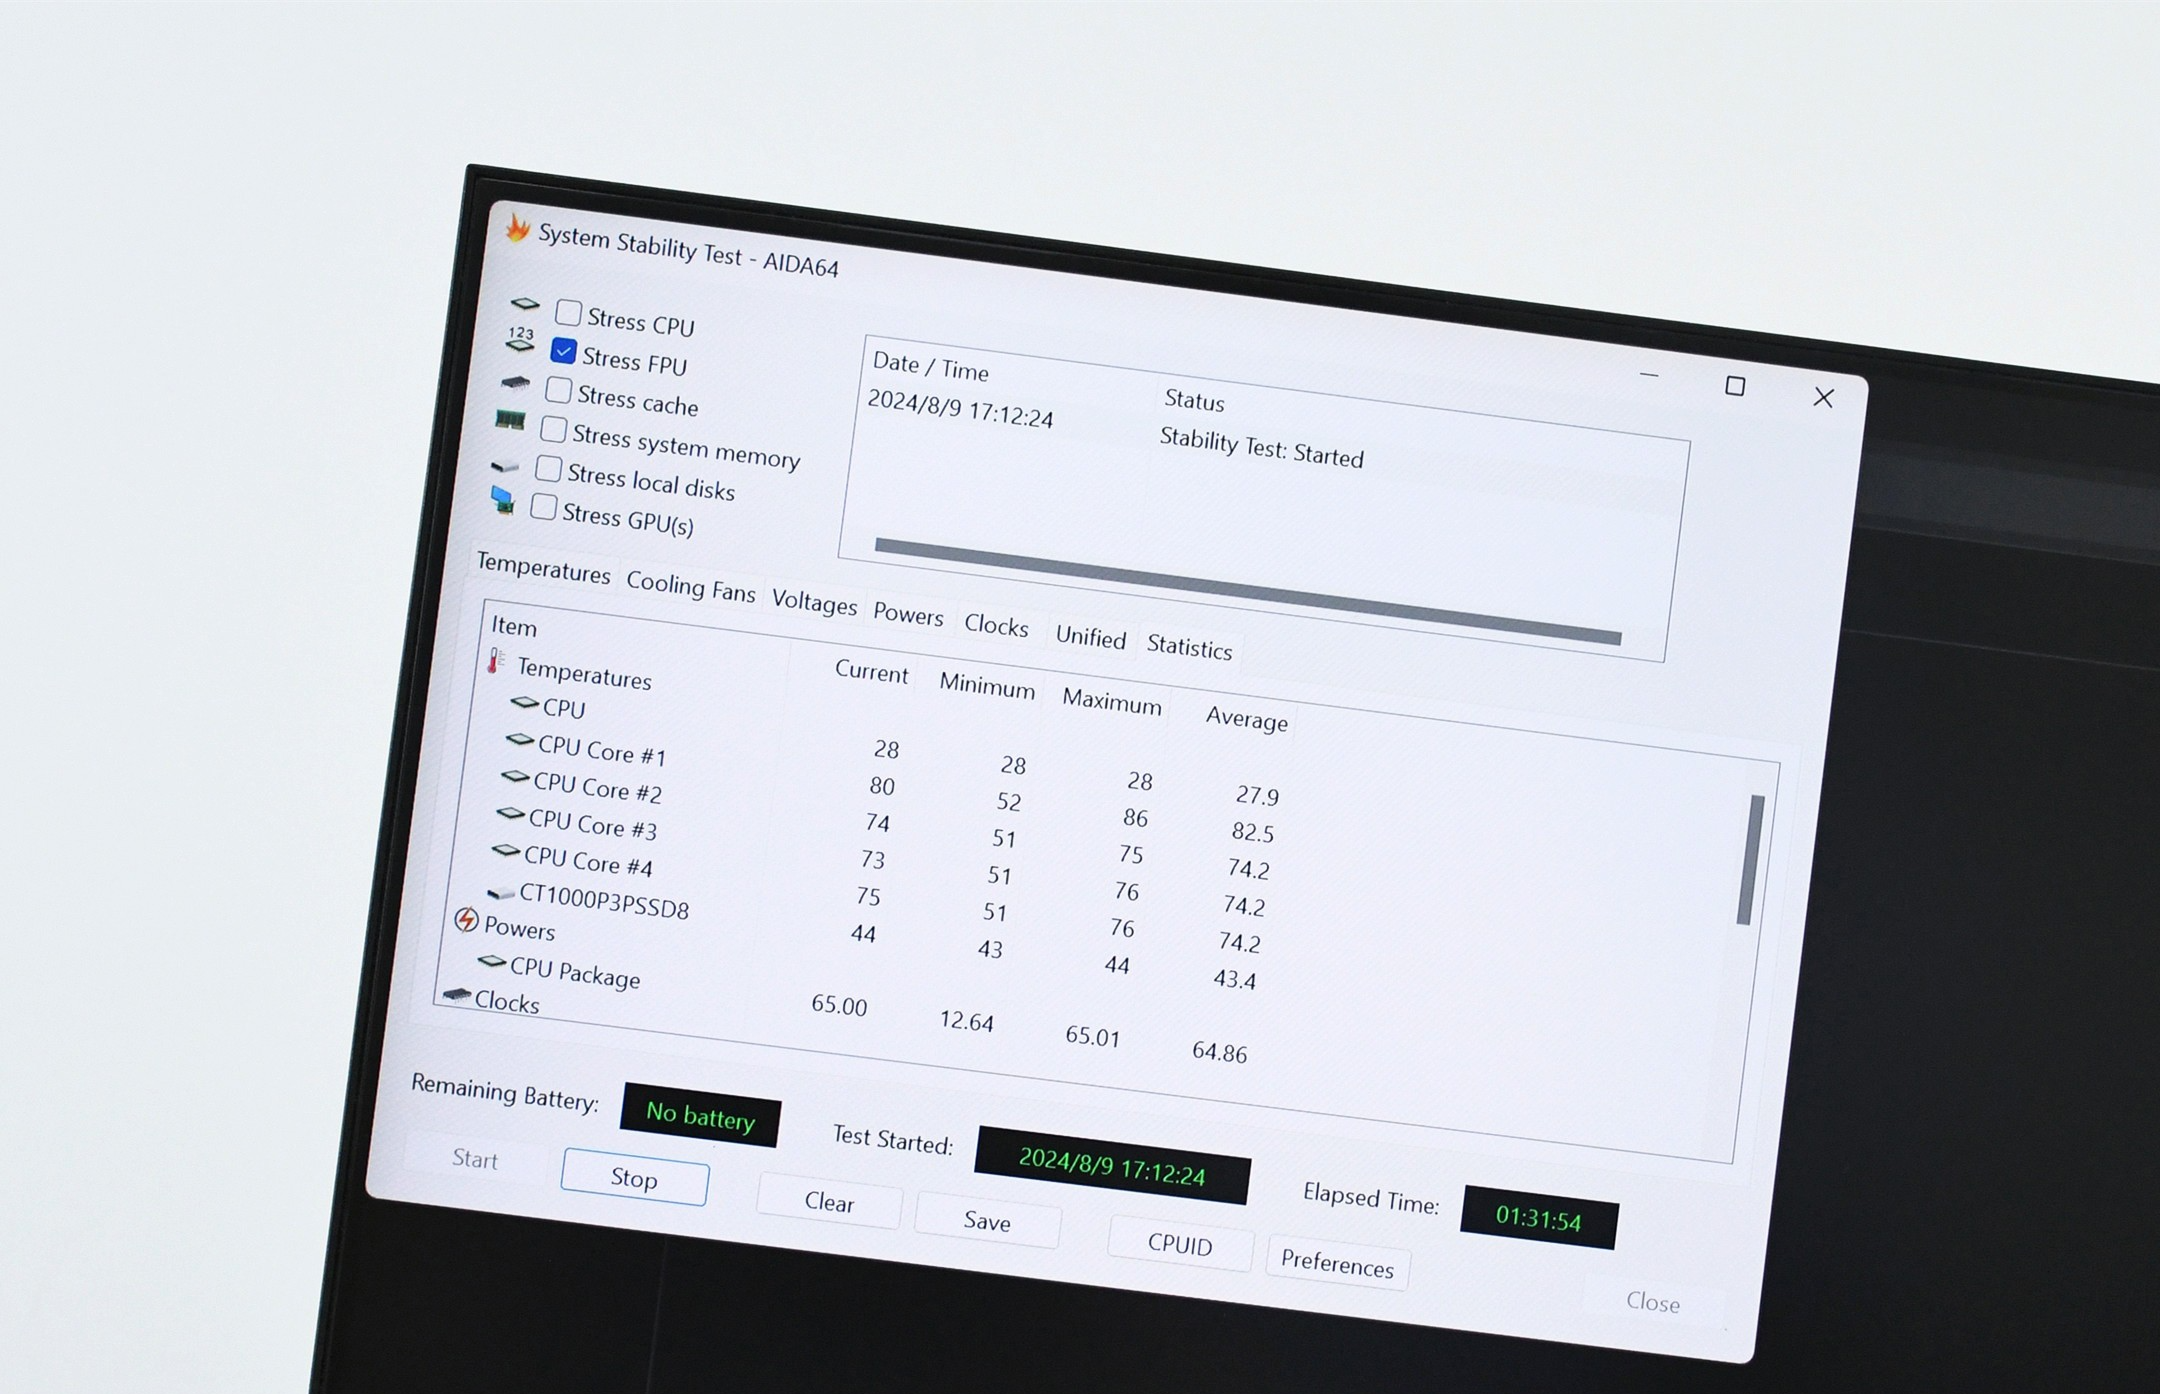This screenshot has height=1394, width=2160.
Task: Click the drive icon beside CT1000P3PSSD8
Action: coord(500,892)
